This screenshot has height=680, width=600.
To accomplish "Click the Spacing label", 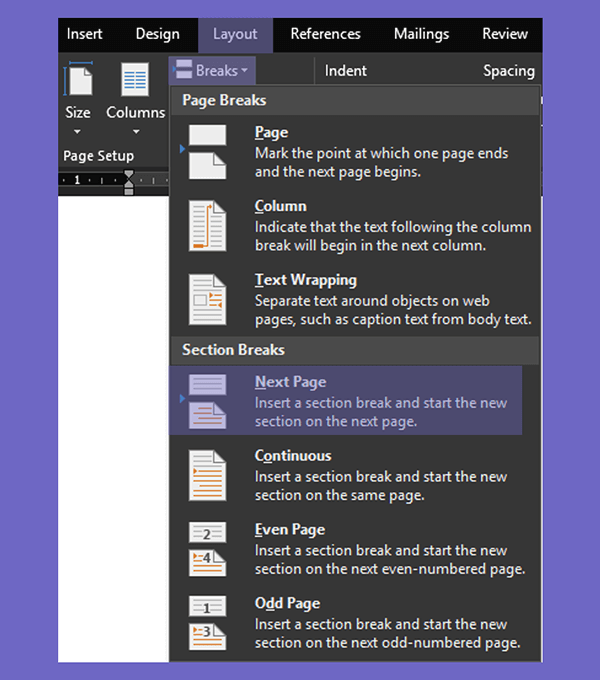I will (509, 71).
